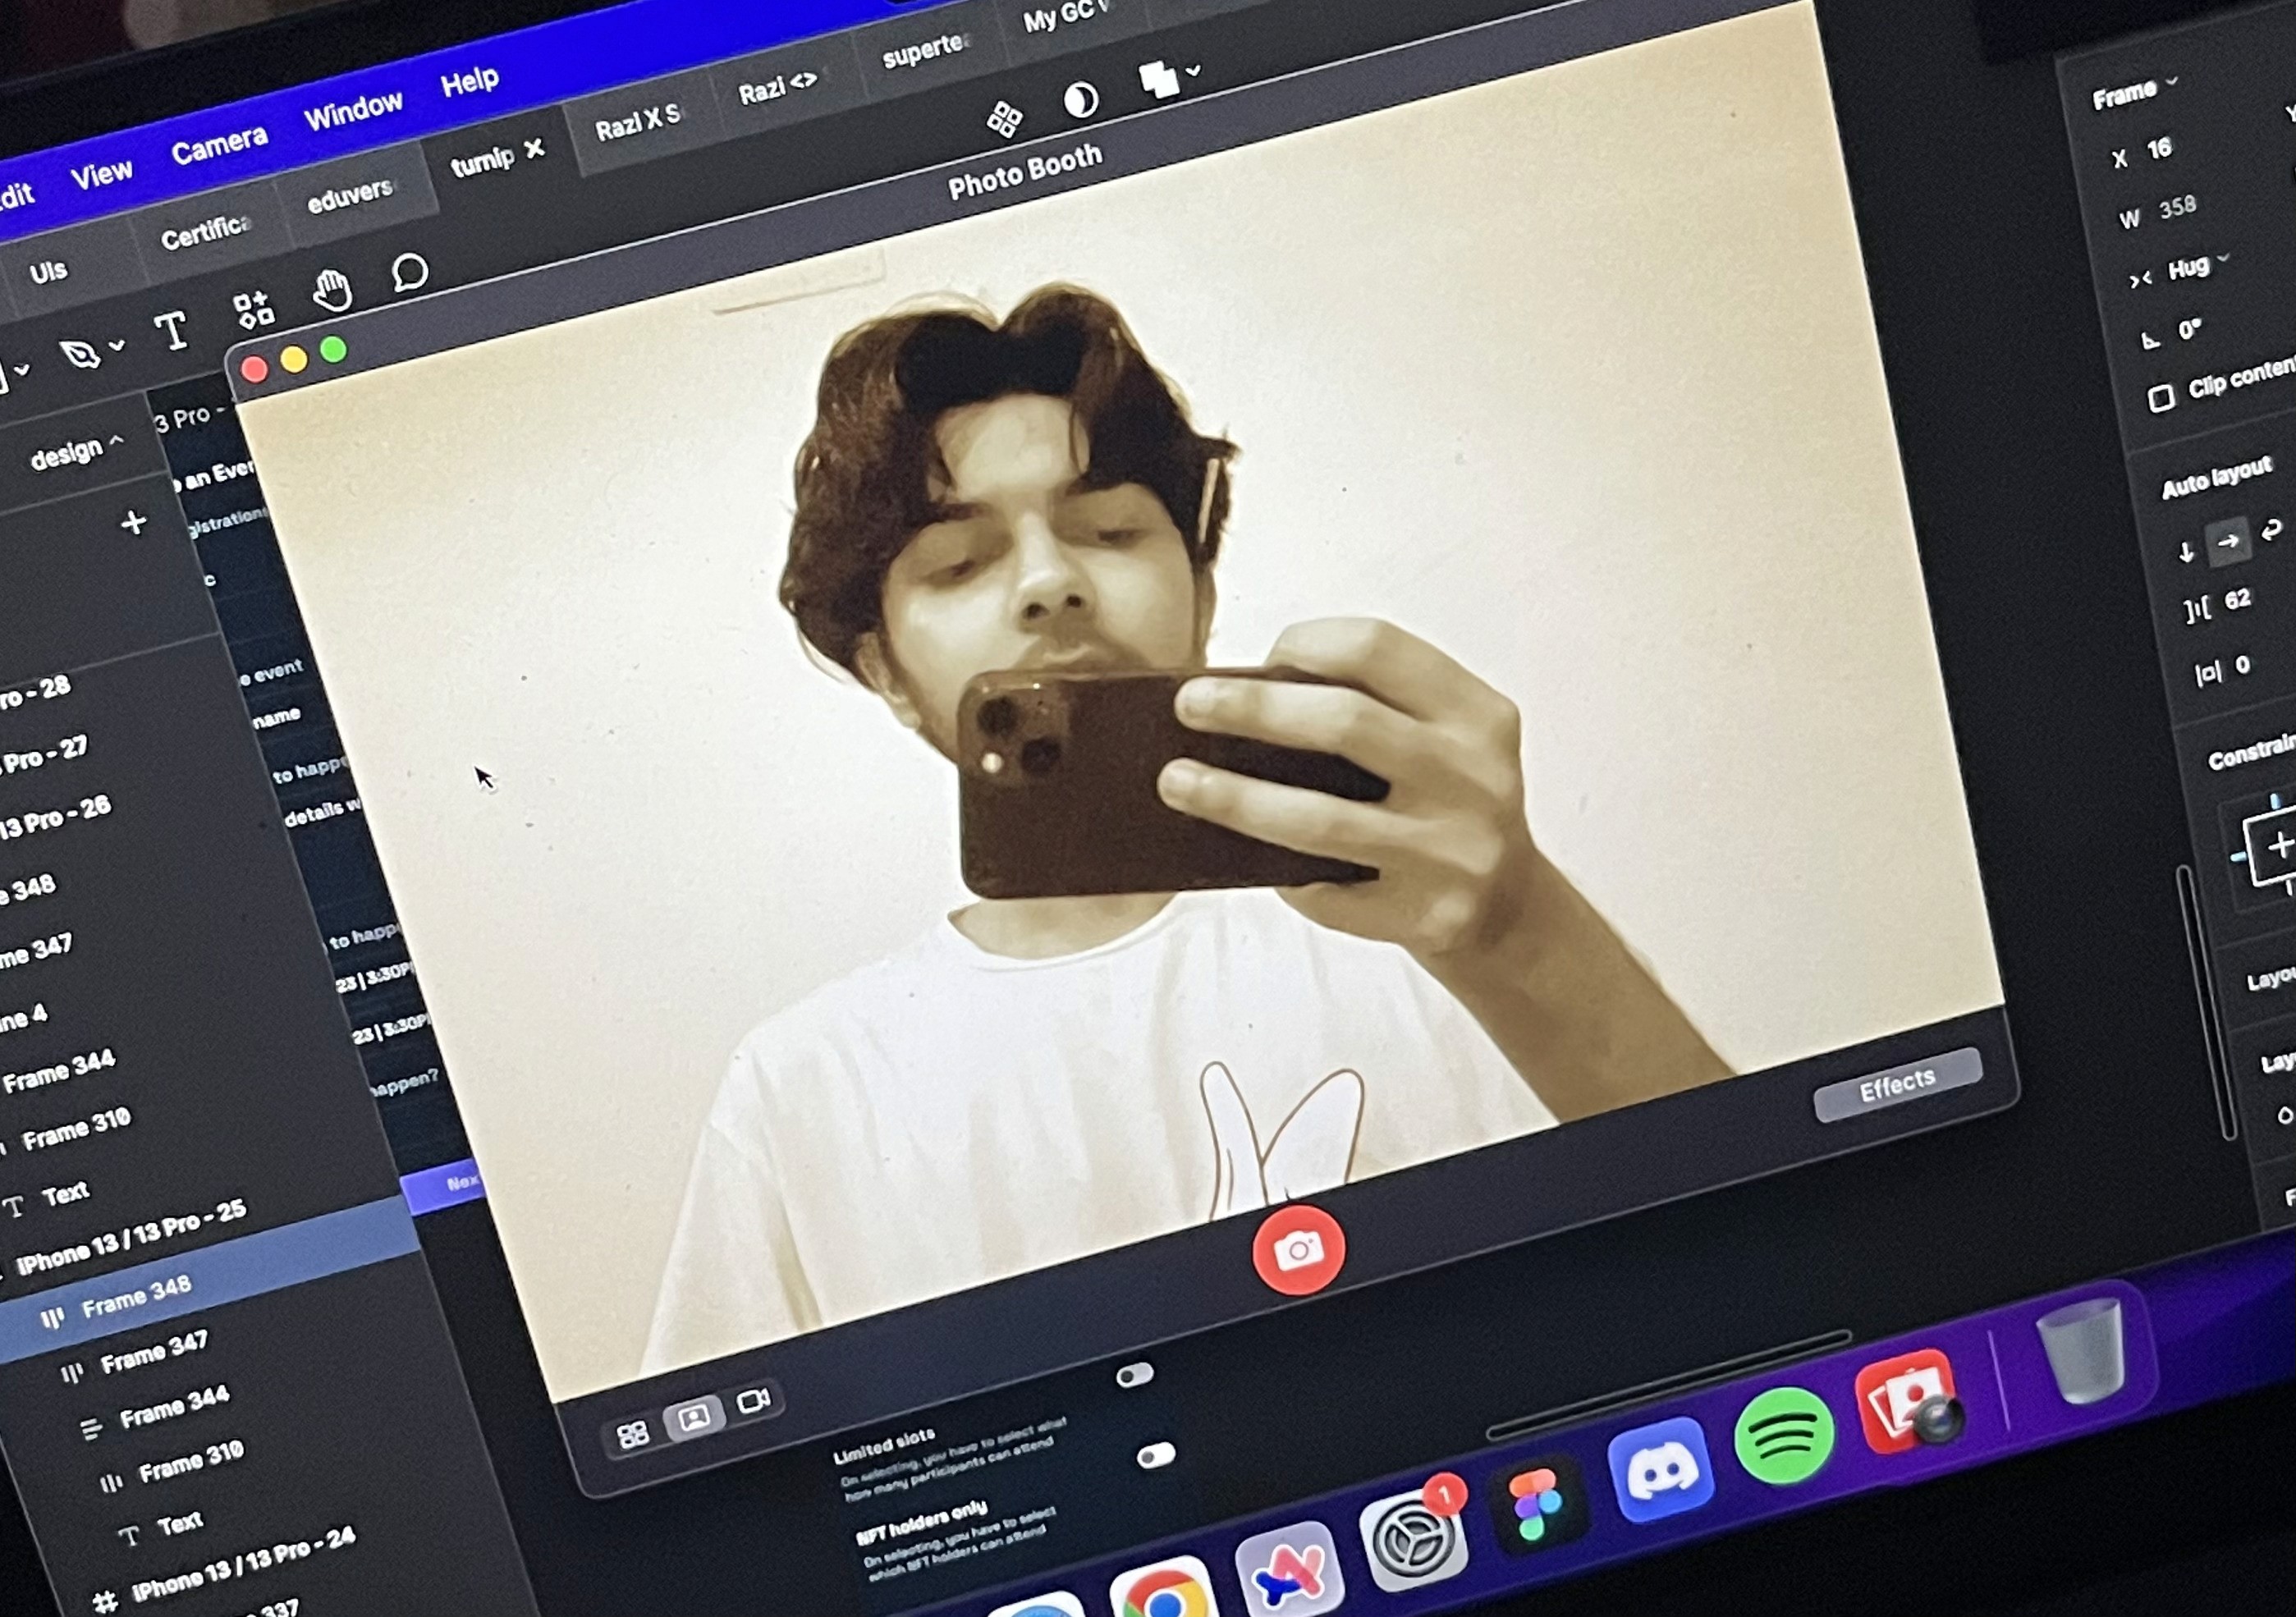Click the Figma component grid icon
Image resolution: width=2296 pixels, height=1617 pixels.
pyautogui.click(x=1004, y=119)
